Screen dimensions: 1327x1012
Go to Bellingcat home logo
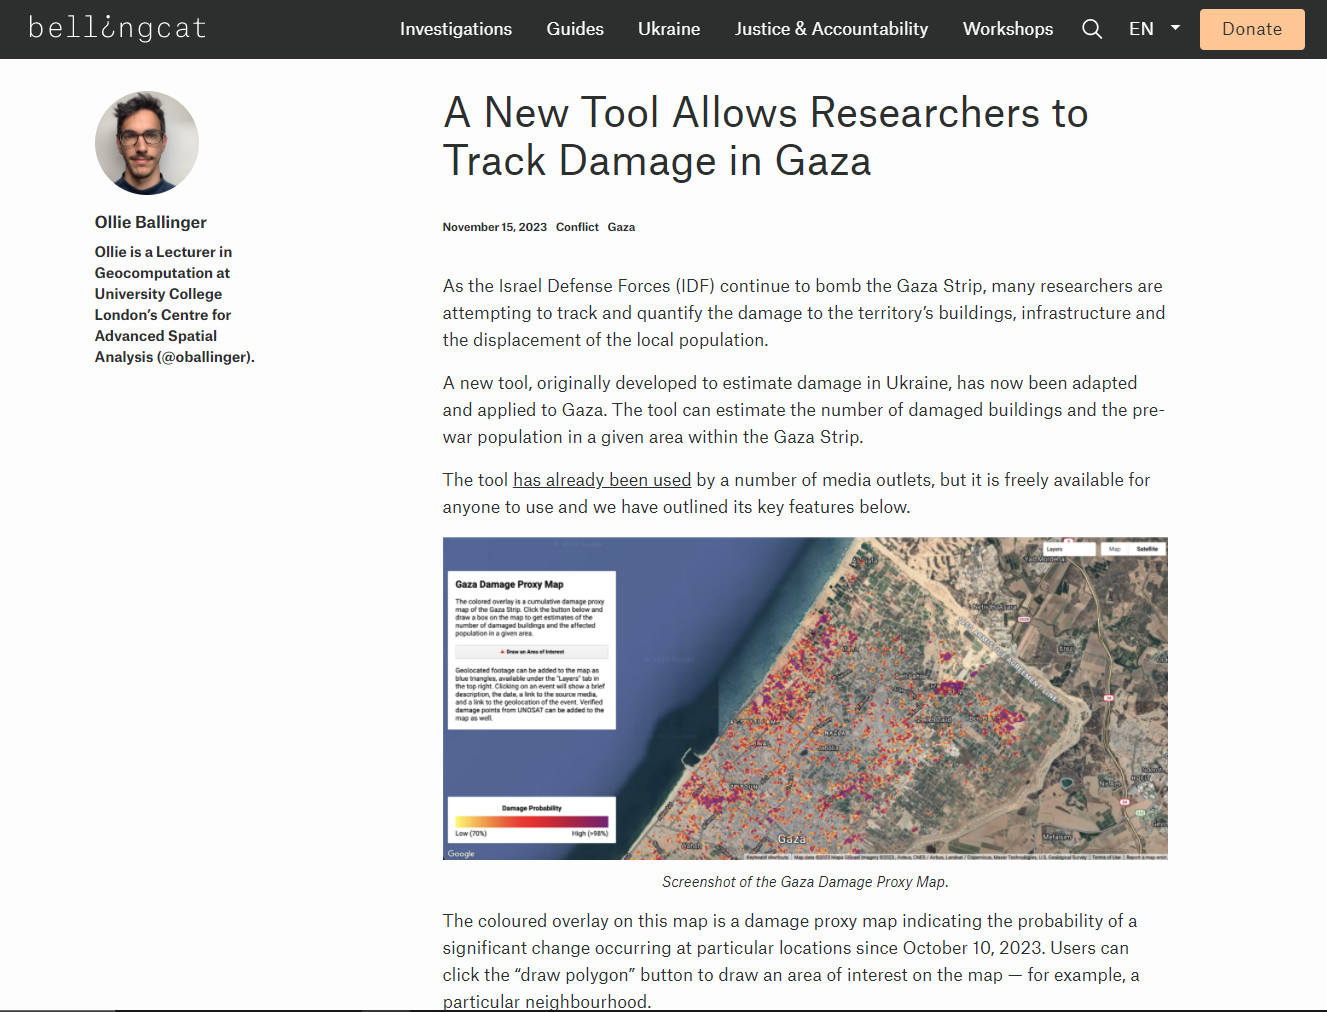tap(117, 28)
